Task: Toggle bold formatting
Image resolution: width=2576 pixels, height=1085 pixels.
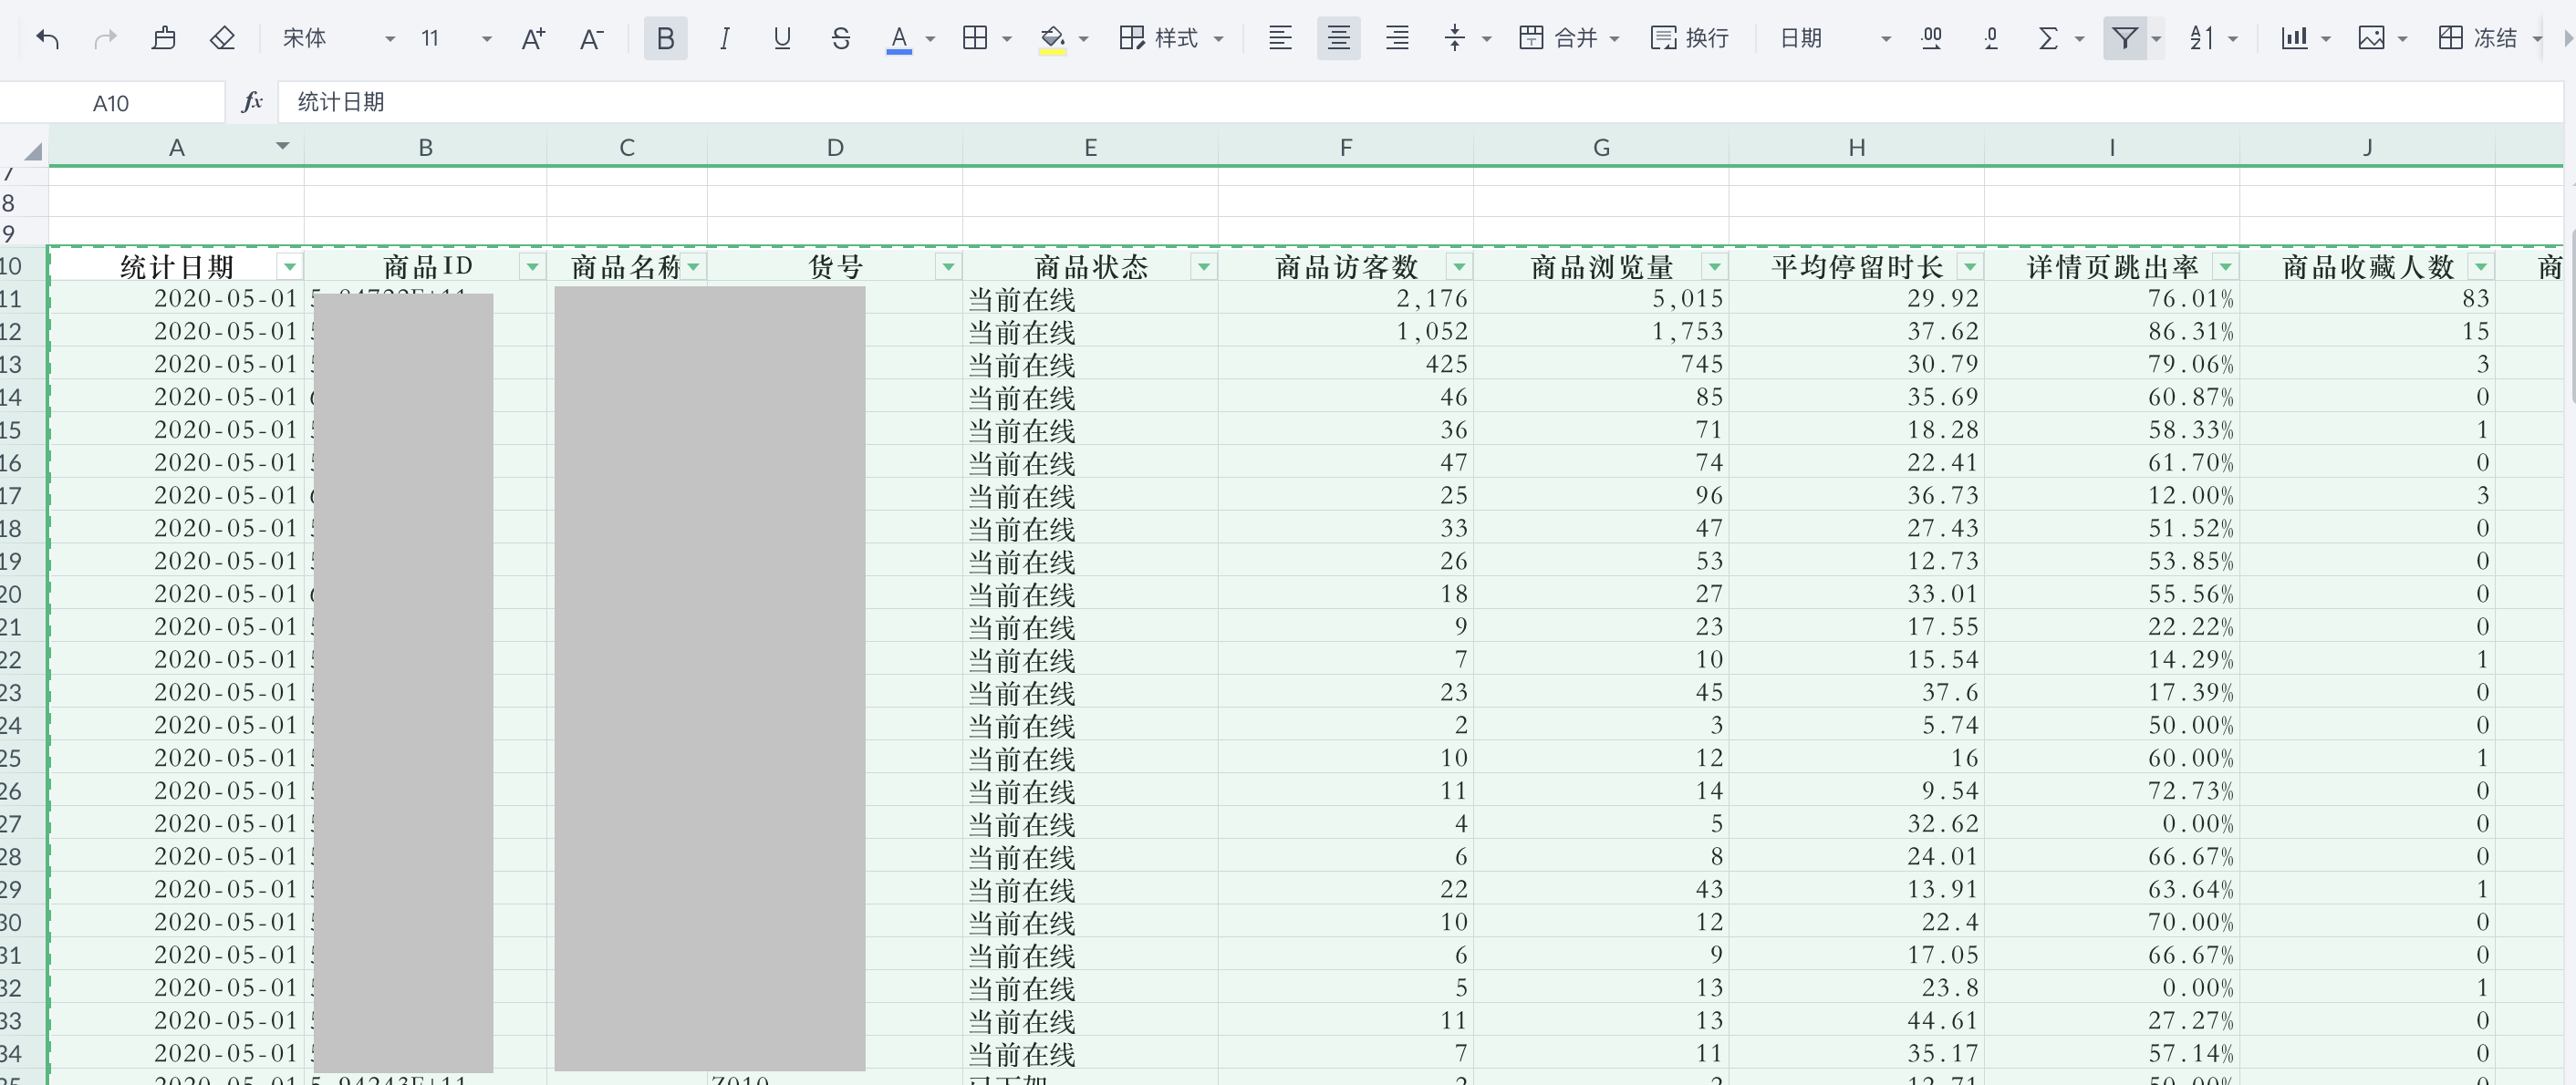Action: coord(665,39)
